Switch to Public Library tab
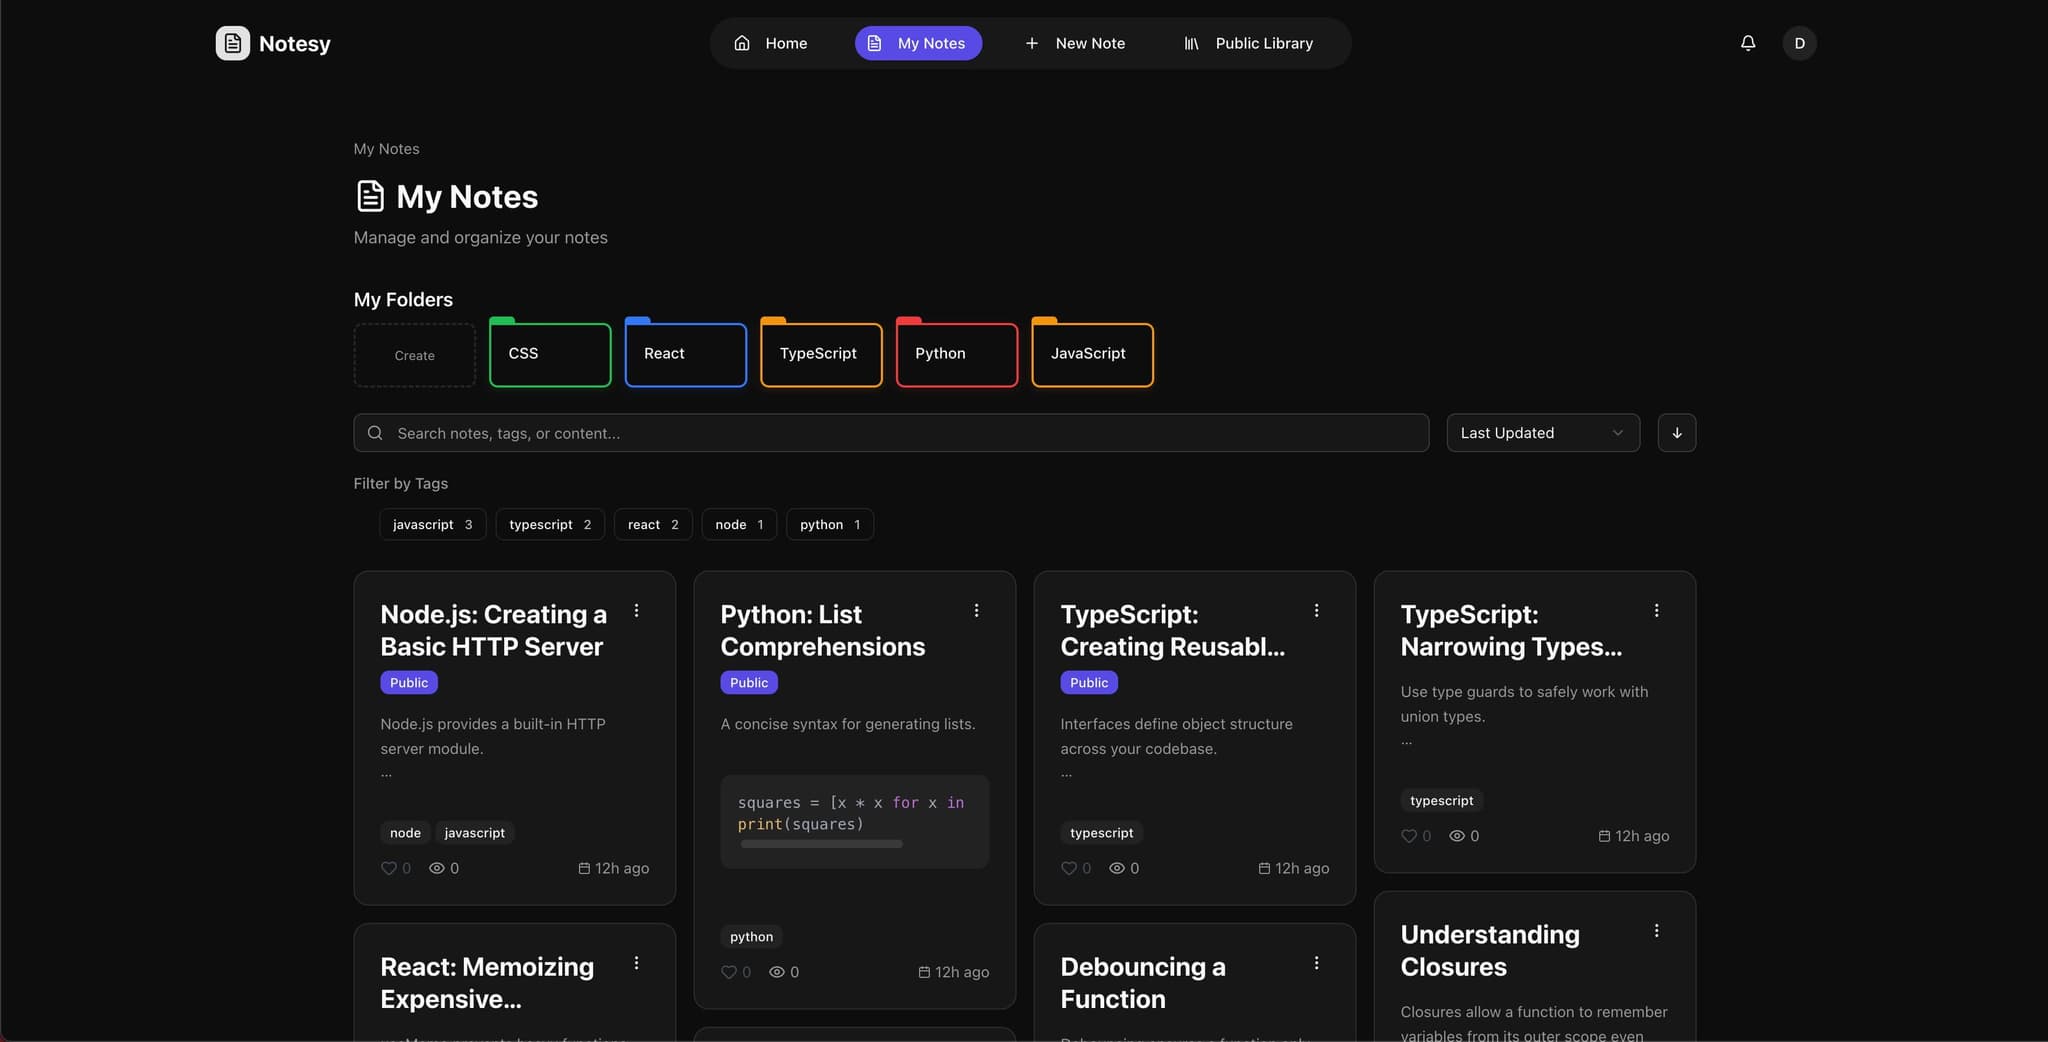Image resolution: width=2048 pixels, height=1042 pixels. [x=1248, y=43]
